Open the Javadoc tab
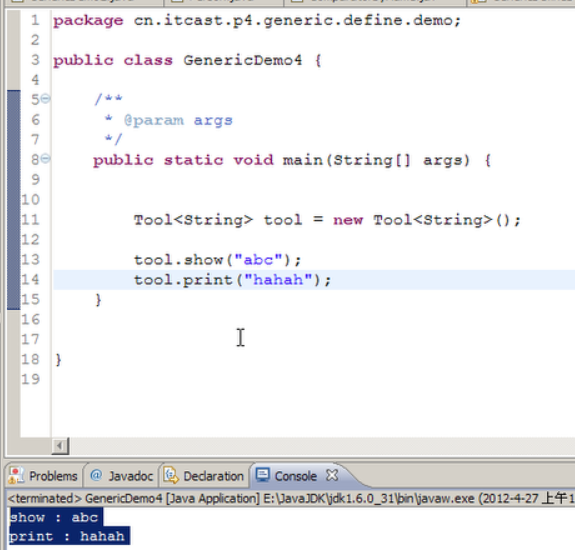The height and width of the screenshot is (550, 575). [121, 476]
